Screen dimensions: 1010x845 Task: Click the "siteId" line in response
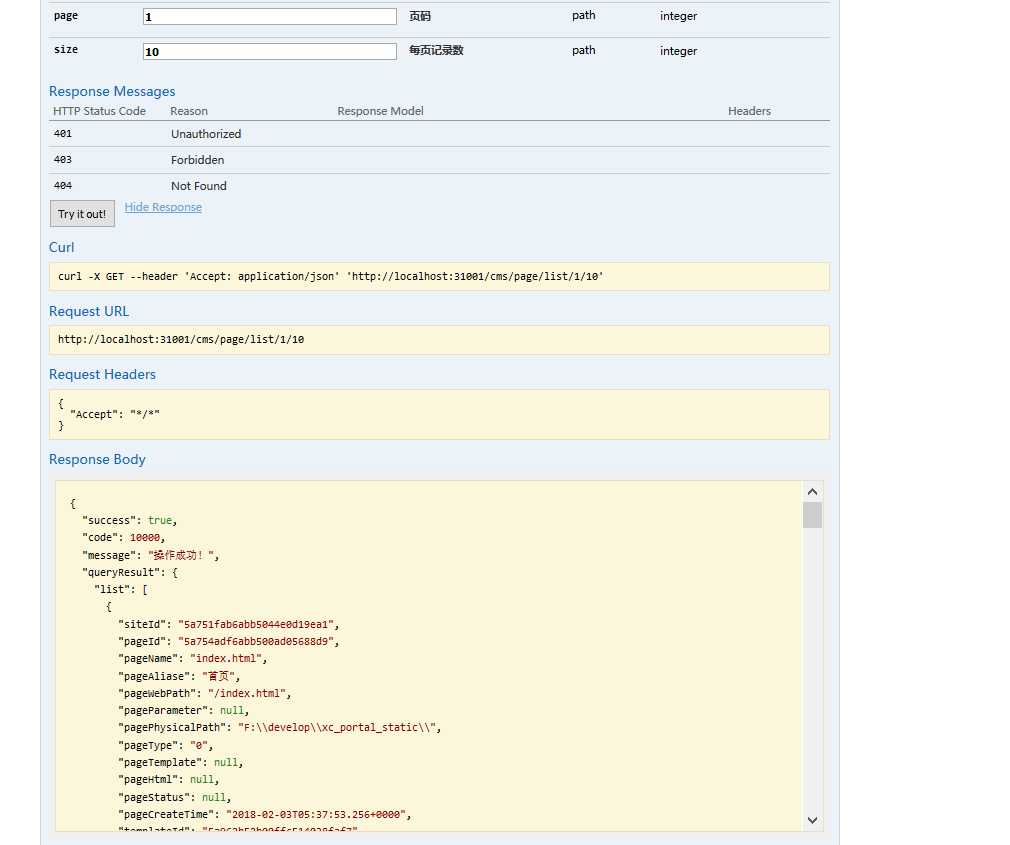coord(229,625)
